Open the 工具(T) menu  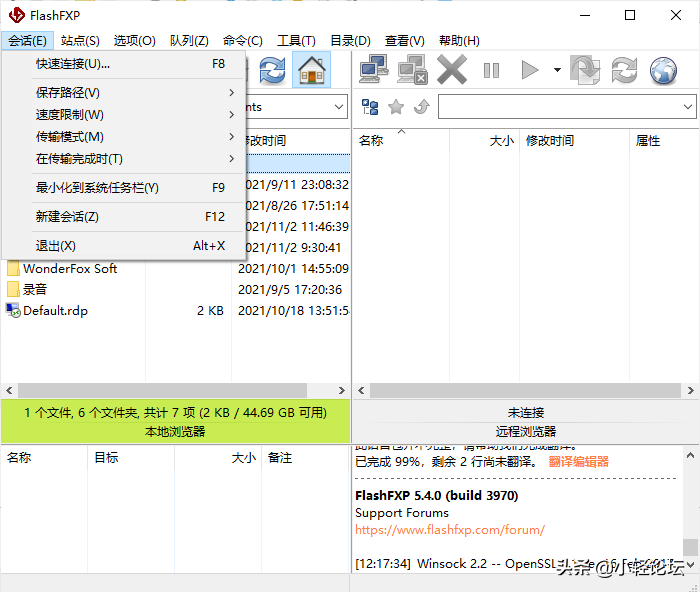(296, 41)
